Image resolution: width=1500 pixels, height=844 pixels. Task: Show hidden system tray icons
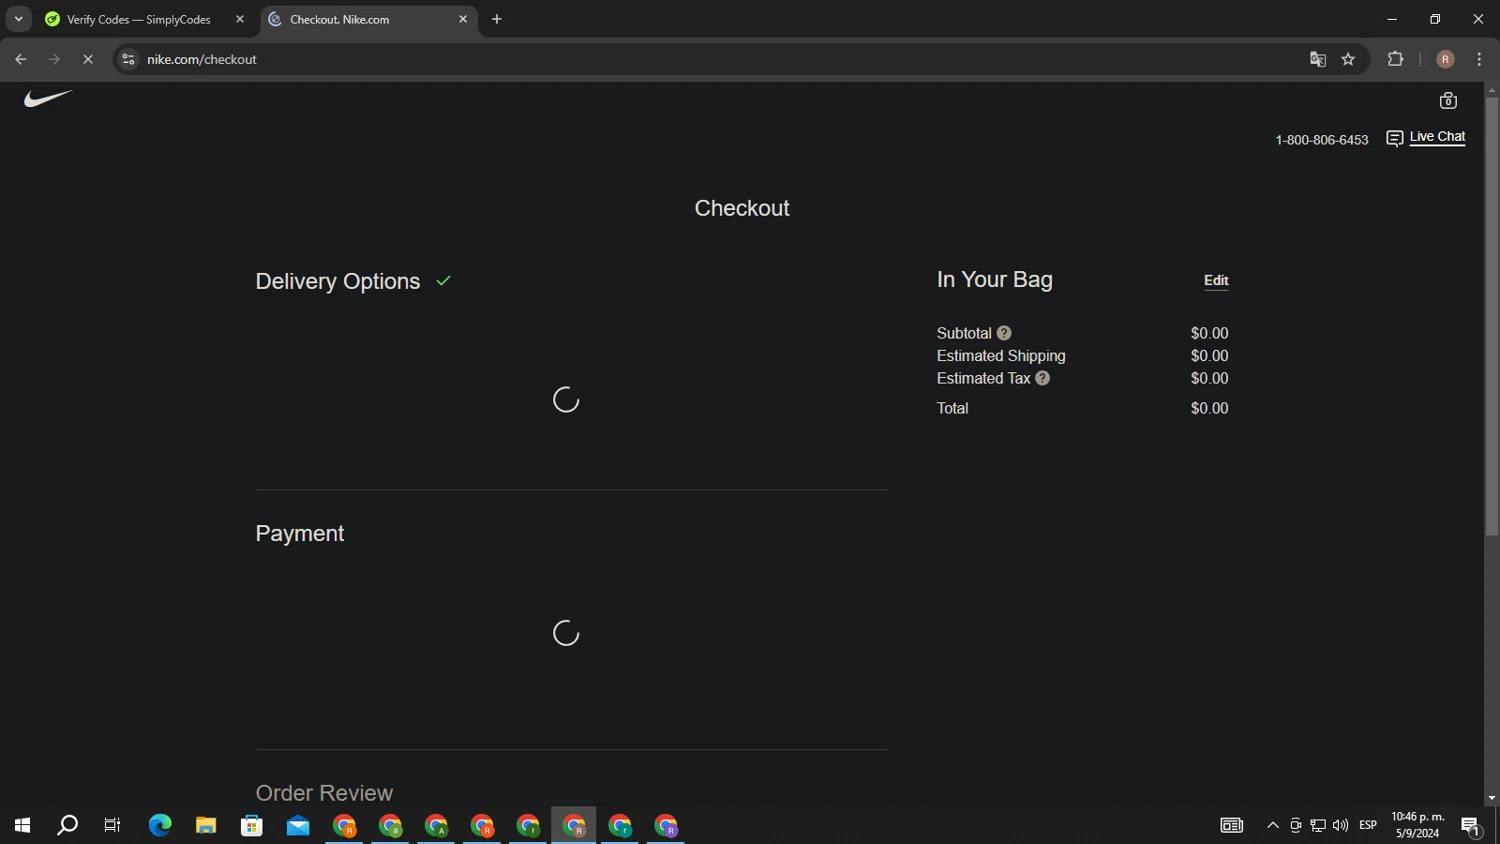pyautogui.click(x=1272, y=825)
